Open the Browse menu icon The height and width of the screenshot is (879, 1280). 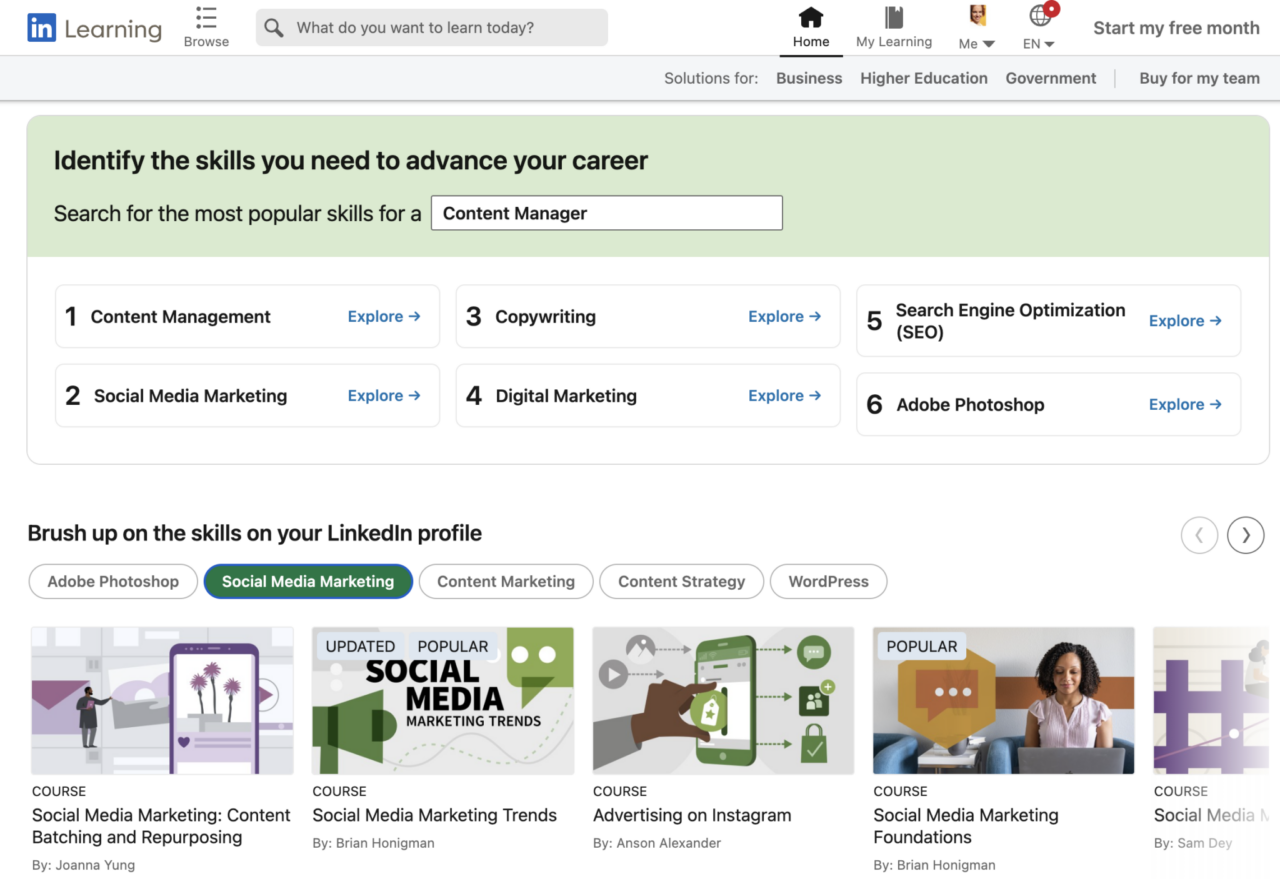[x=206, y=17]
